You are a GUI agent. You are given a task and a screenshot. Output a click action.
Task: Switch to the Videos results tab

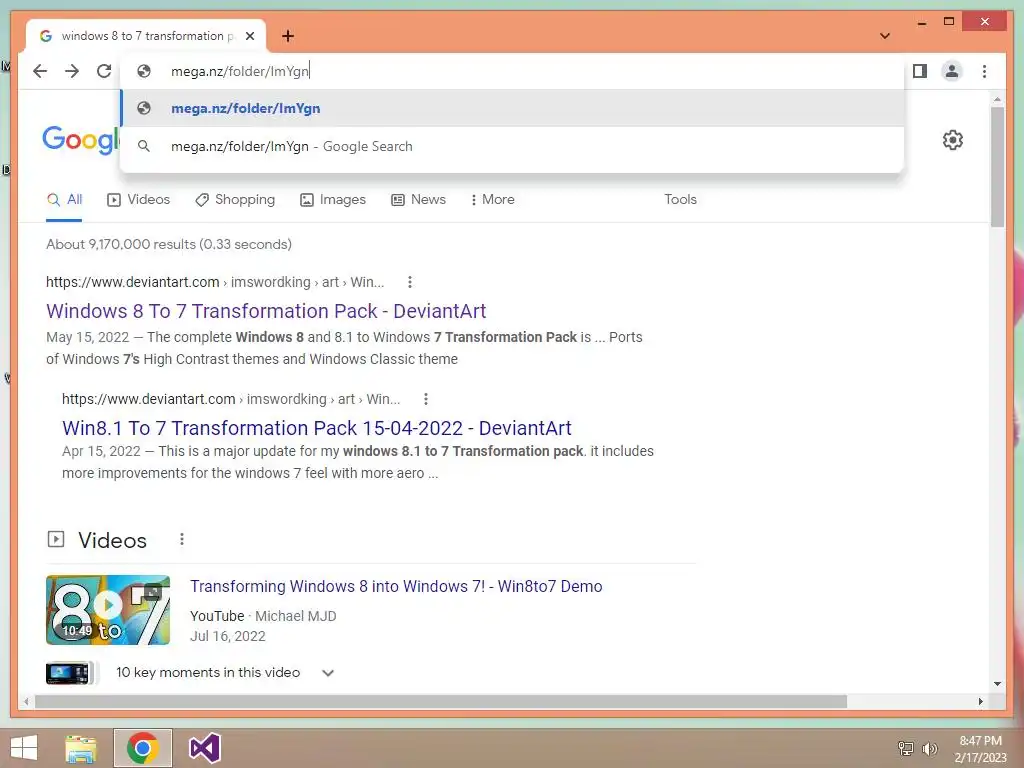[x=138, y=200]
